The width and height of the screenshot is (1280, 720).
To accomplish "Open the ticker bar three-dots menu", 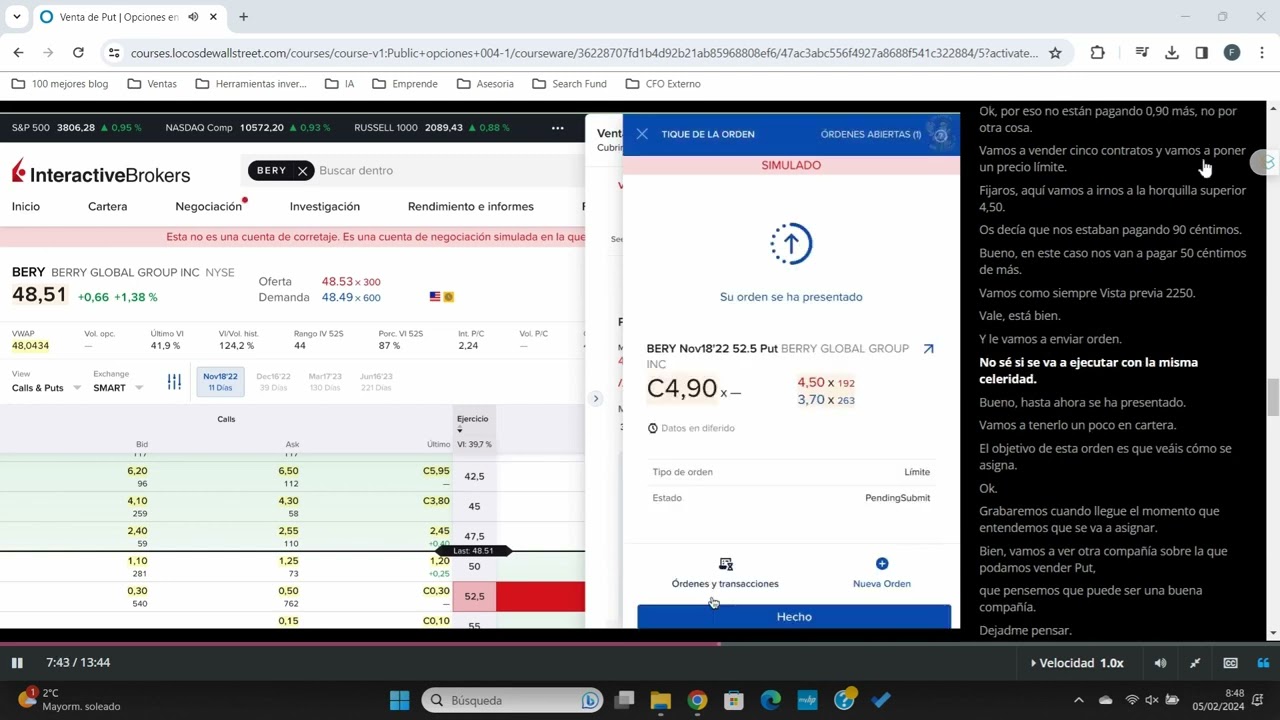I will pyautogui.click(x=557, y=128).
